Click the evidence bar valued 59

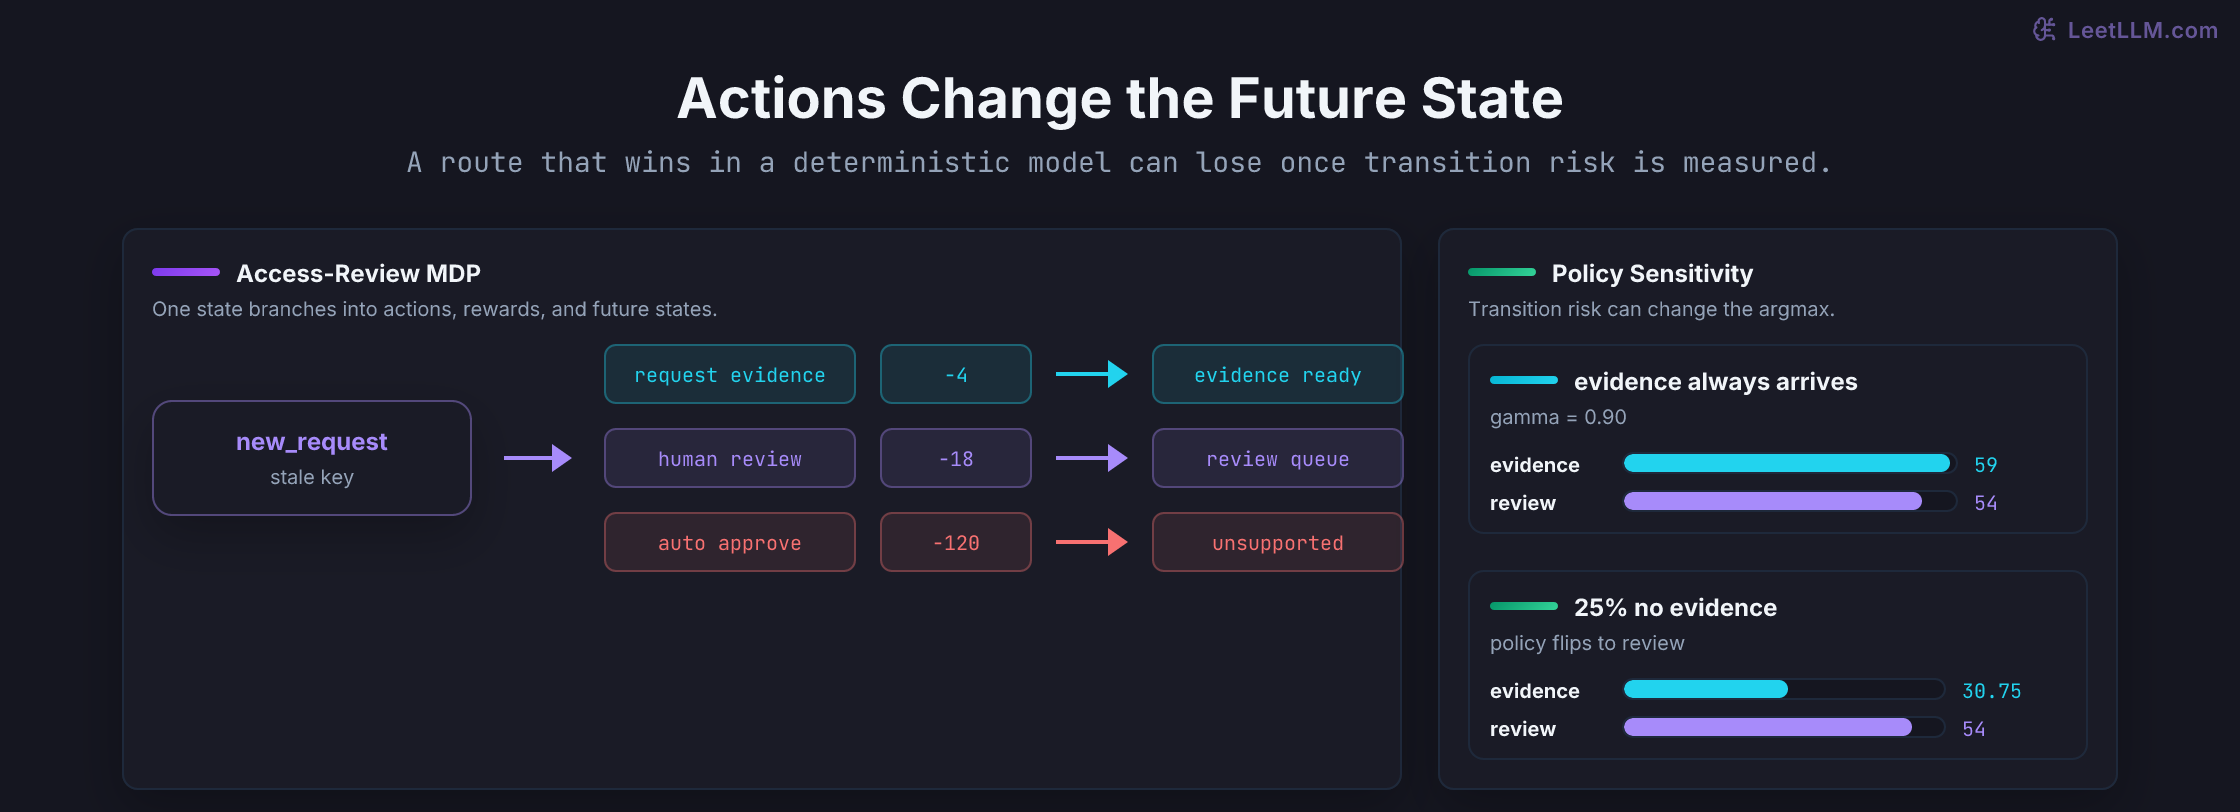[x=1787, y=463]
